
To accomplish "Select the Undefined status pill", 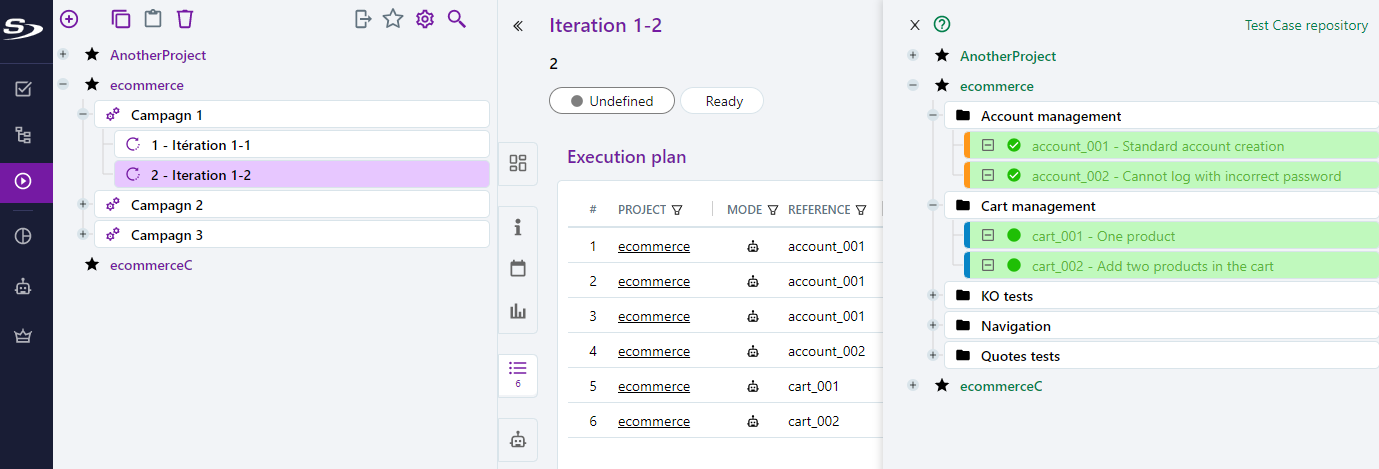I will pos(612,101).
